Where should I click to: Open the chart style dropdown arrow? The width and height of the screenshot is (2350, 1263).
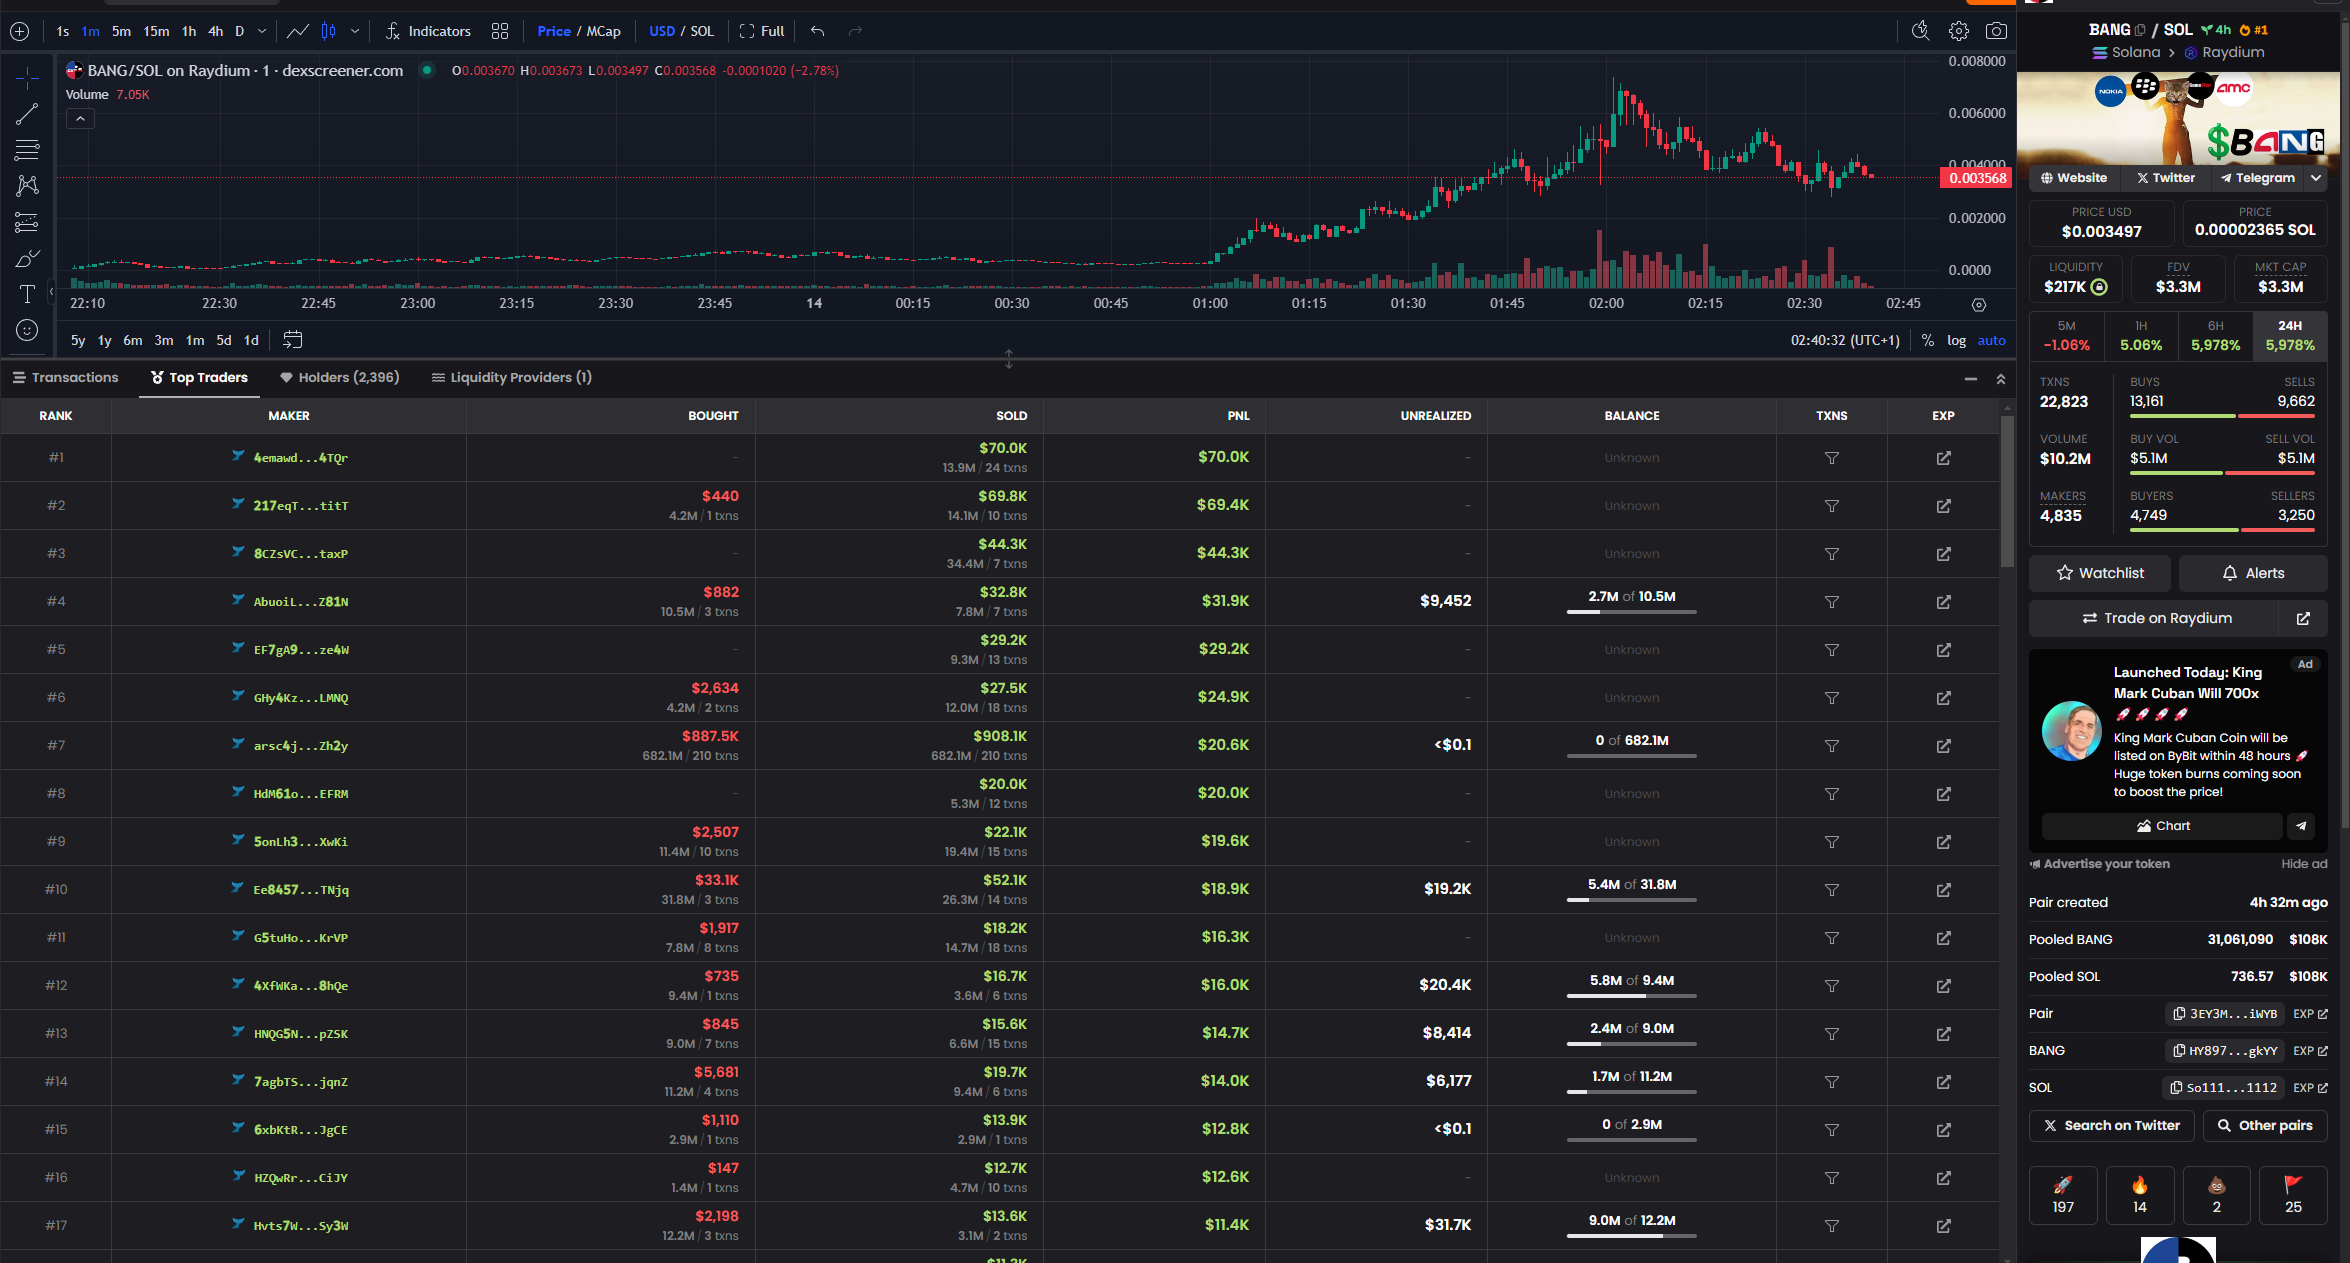[x=355, y=31]
